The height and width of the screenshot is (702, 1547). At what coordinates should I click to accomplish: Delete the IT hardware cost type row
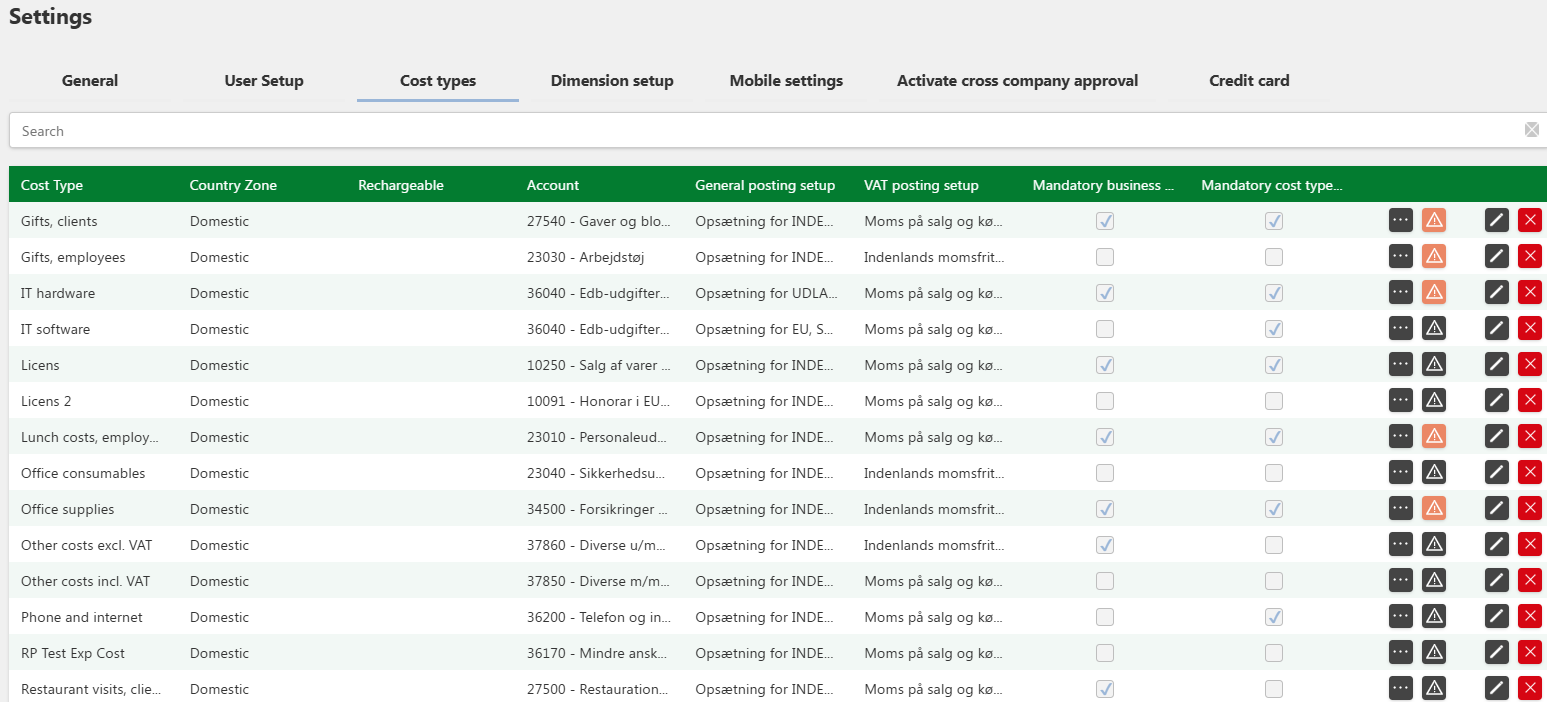(x=1529, y=292)
